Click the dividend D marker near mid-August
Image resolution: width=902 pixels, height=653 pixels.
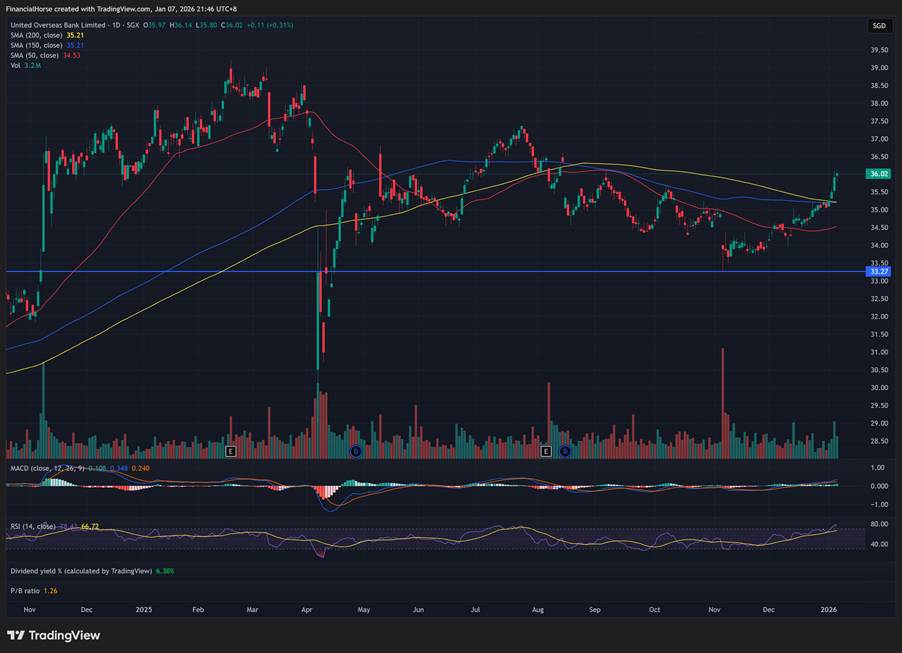[565, 452]
